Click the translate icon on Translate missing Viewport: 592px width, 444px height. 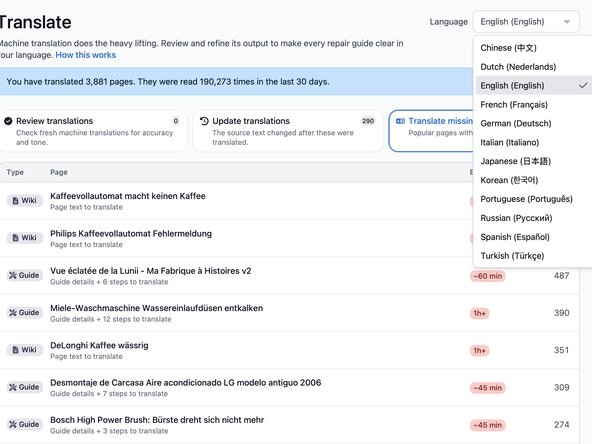pos(400,121)
